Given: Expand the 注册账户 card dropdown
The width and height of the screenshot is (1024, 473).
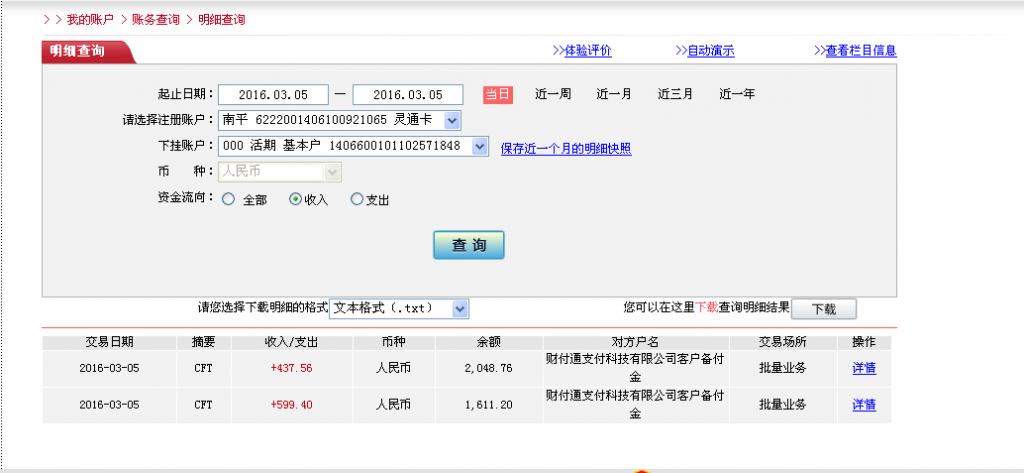Looking at the screenshot, I should (451, 120).
